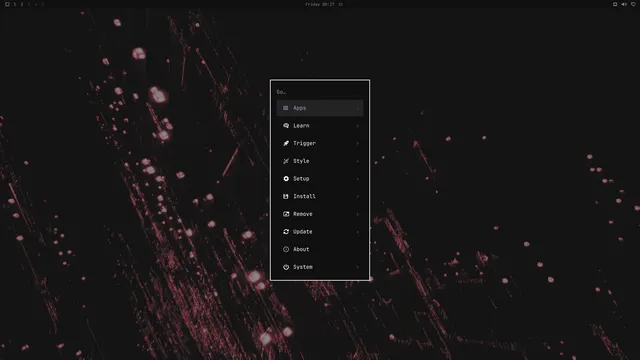Select the Remove menu entry text
This screenshot has width=640, height=360.
coord(303,214)
